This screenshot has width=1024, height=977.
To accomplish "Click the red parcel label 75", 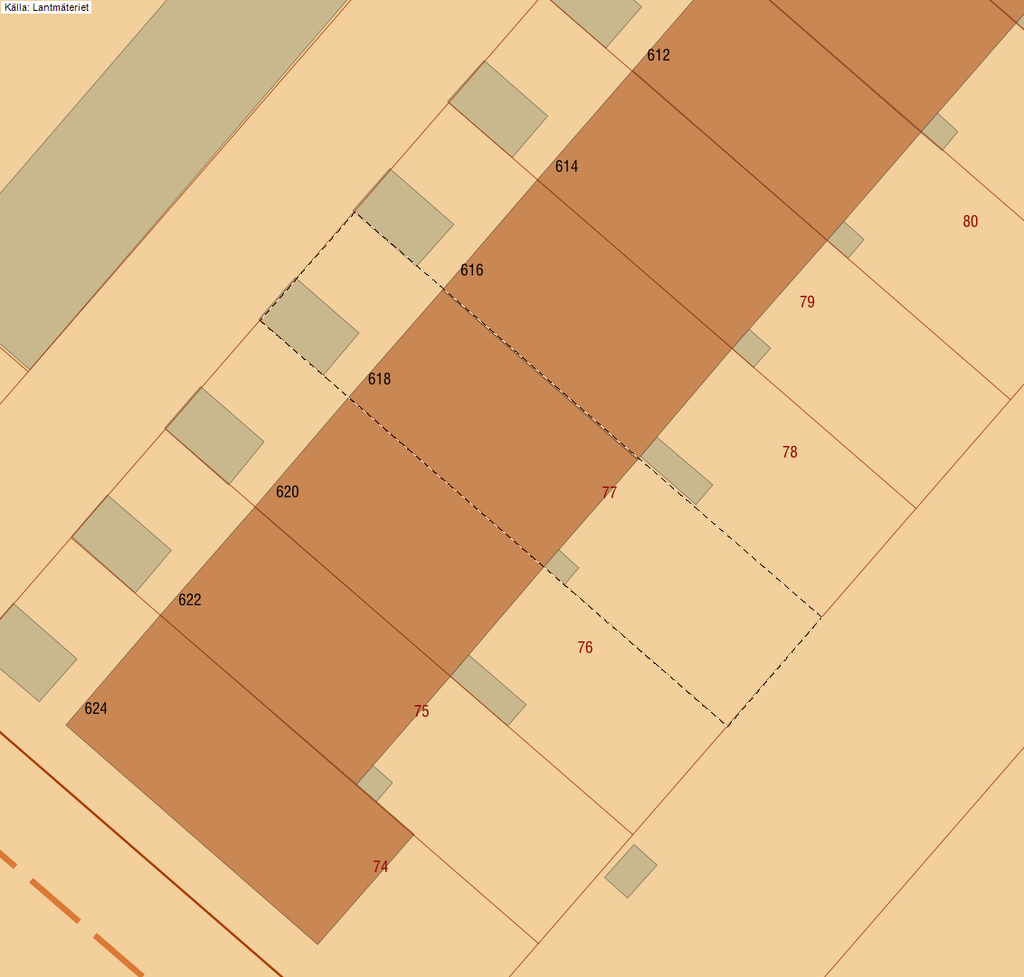I will (421, 712).
